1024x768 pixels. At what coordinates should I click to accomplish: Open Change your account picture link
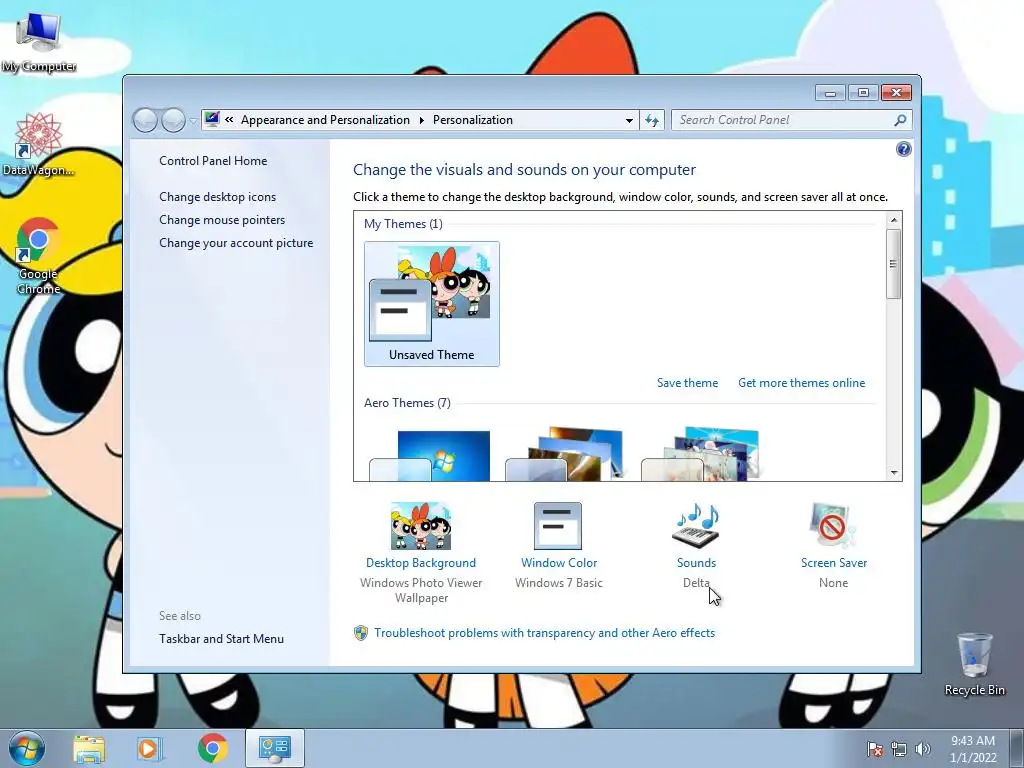pyautogui.click(x=236, y=243)
